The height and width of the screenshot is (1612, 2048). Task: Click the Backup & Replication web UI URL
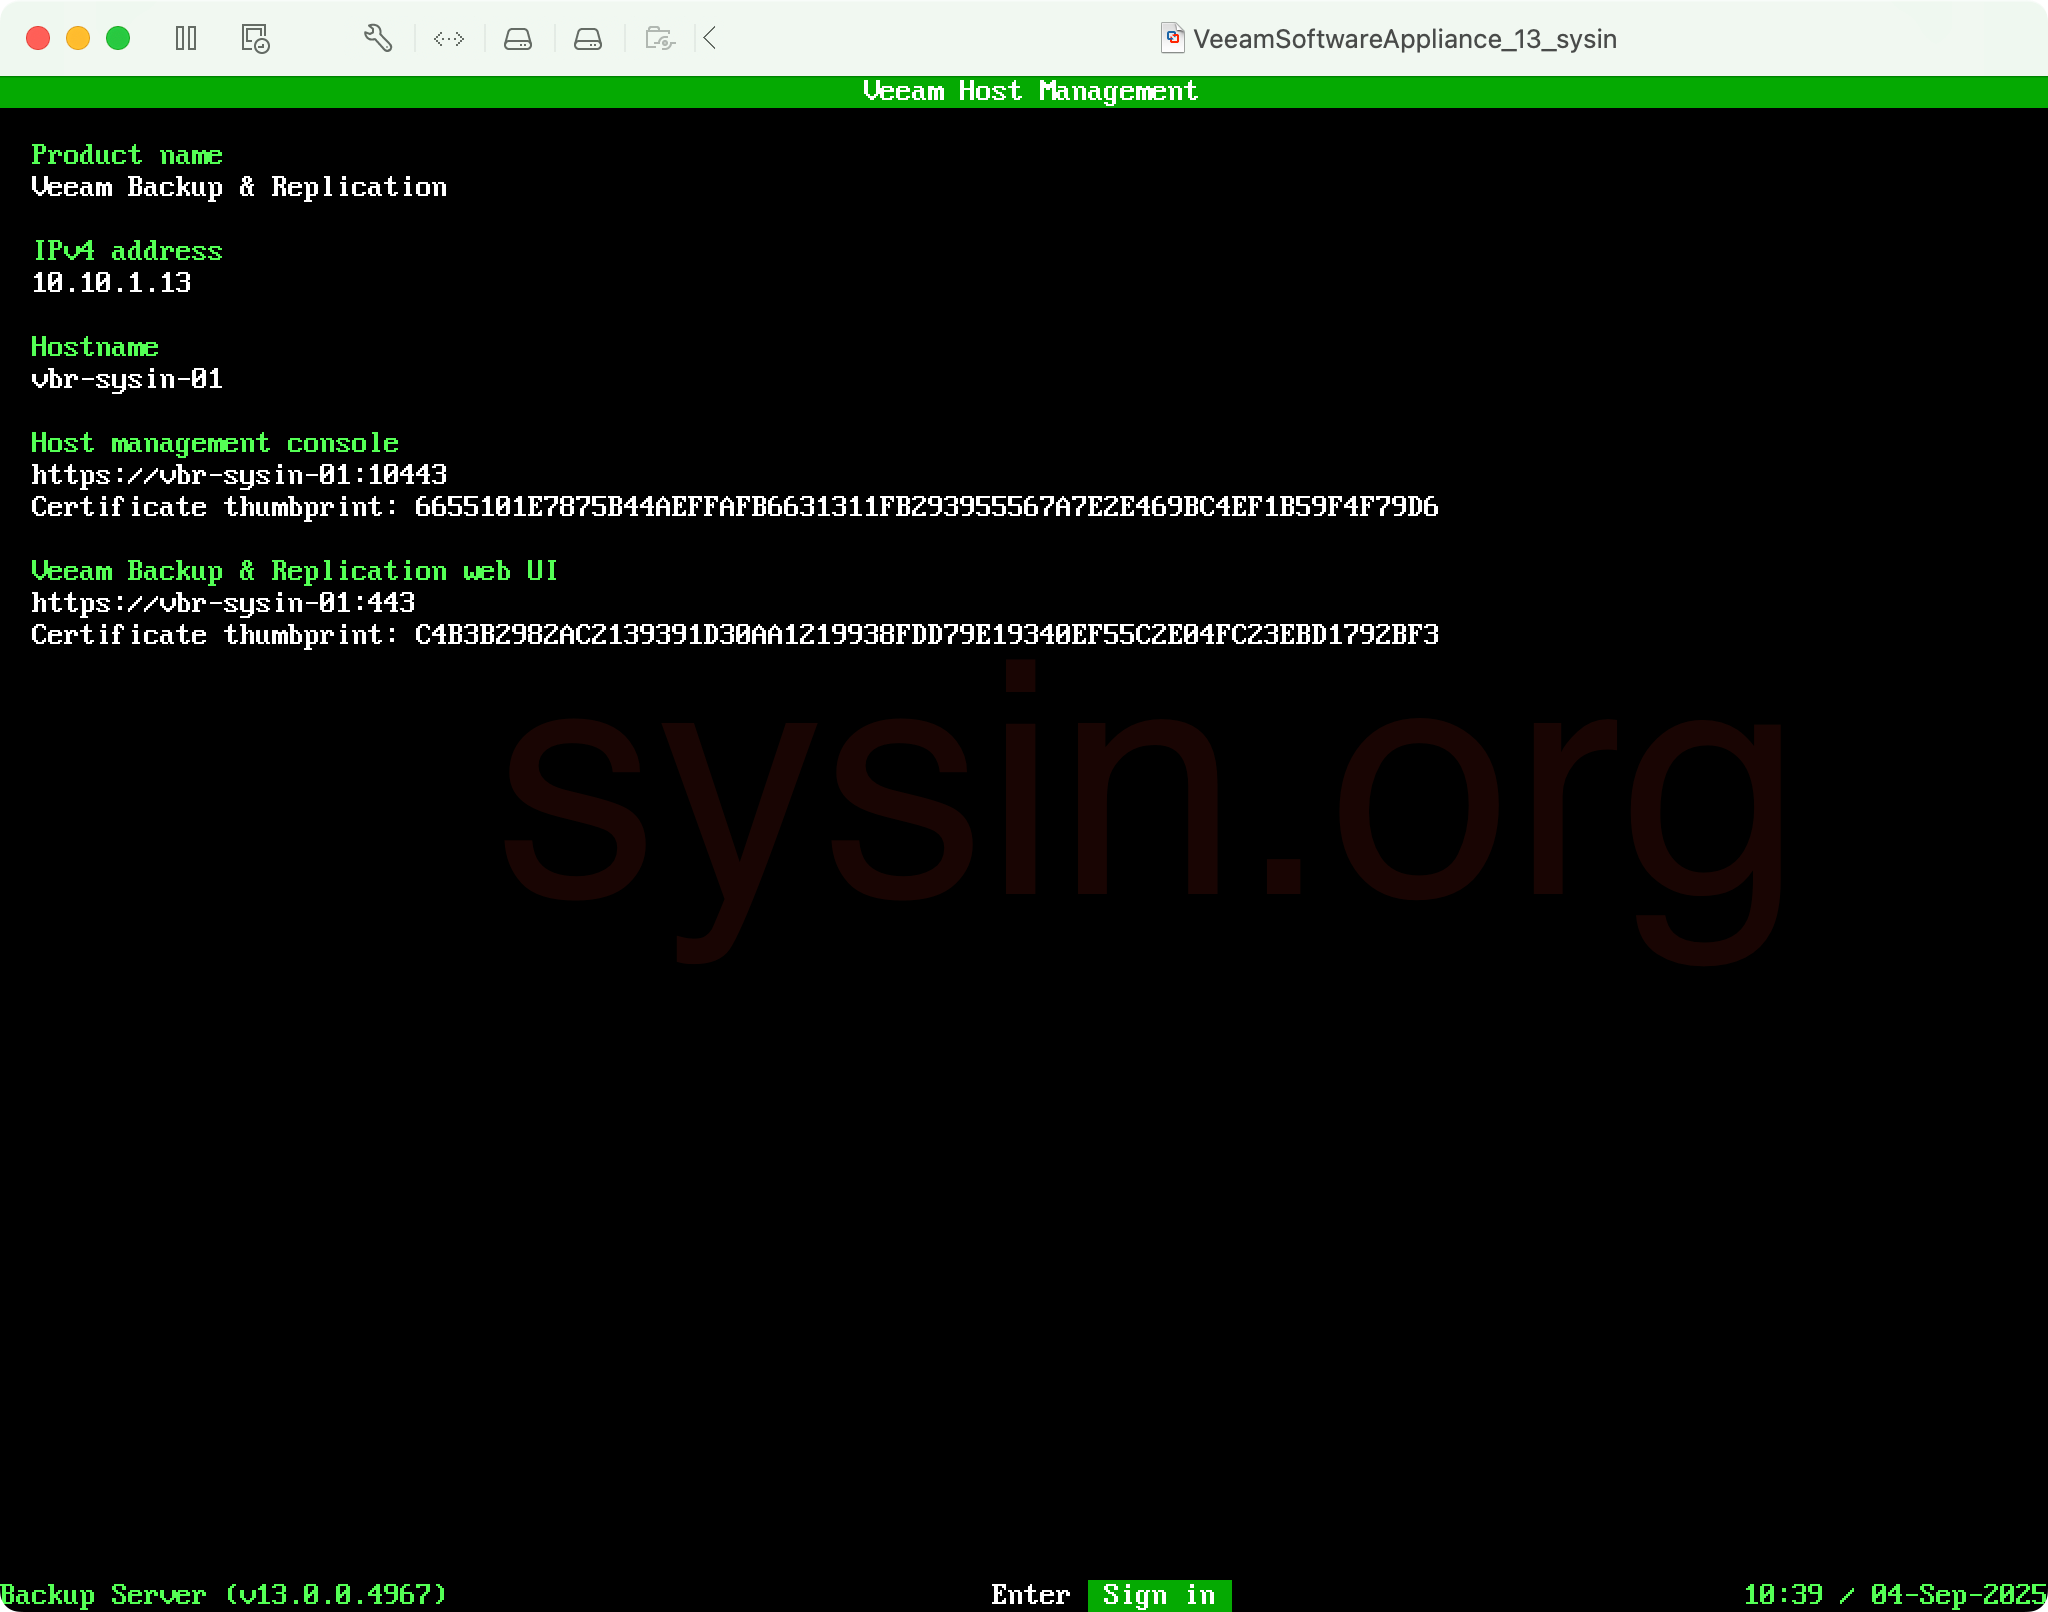(223, 603)
